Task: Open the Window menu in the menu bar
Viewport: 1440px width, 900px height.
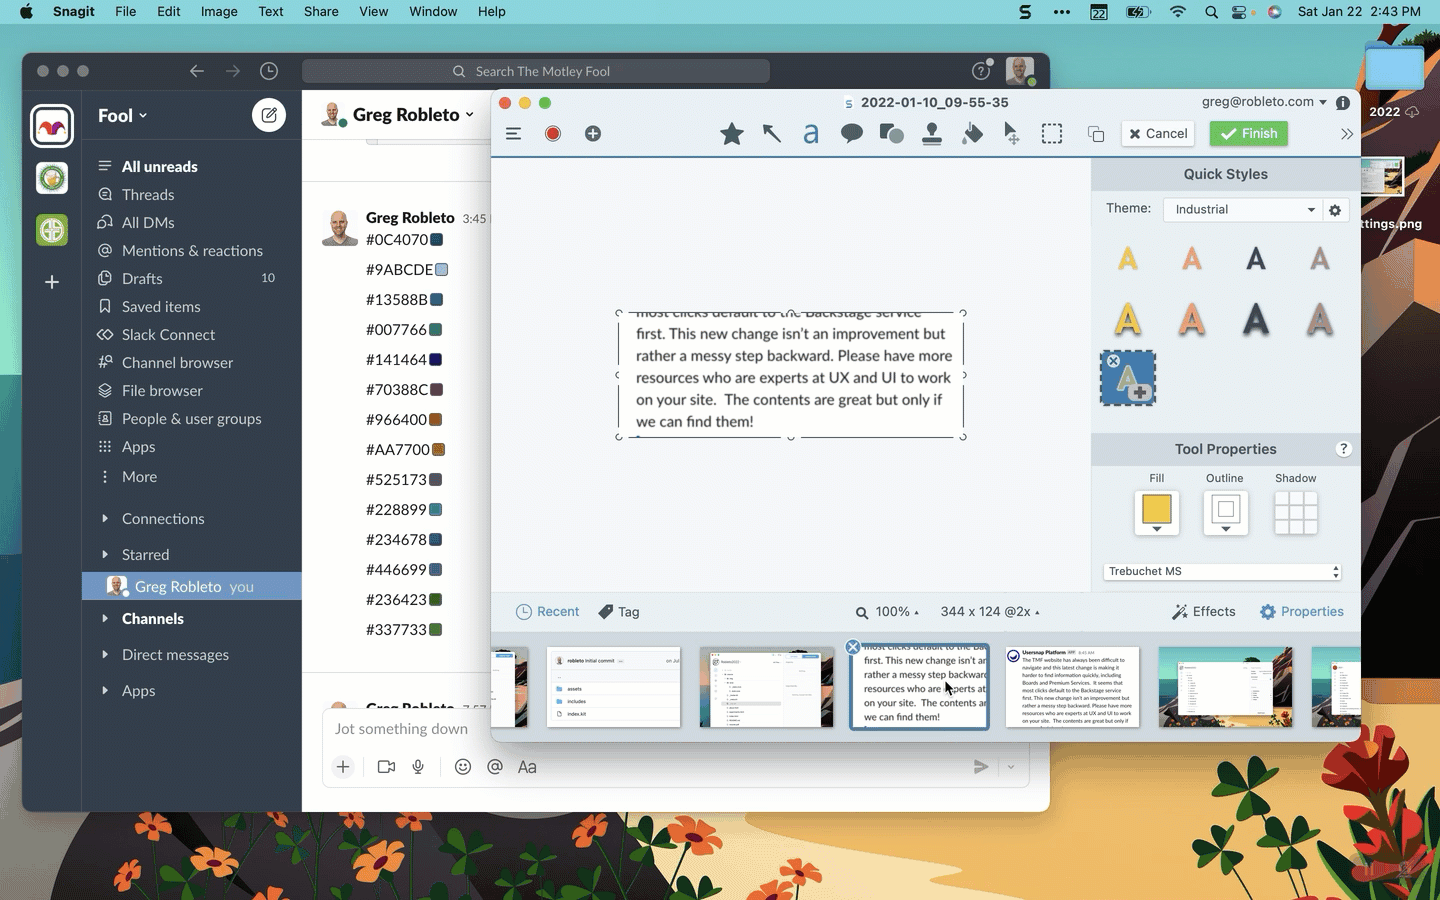Action: pyautogui.click(x=433, y=12)
